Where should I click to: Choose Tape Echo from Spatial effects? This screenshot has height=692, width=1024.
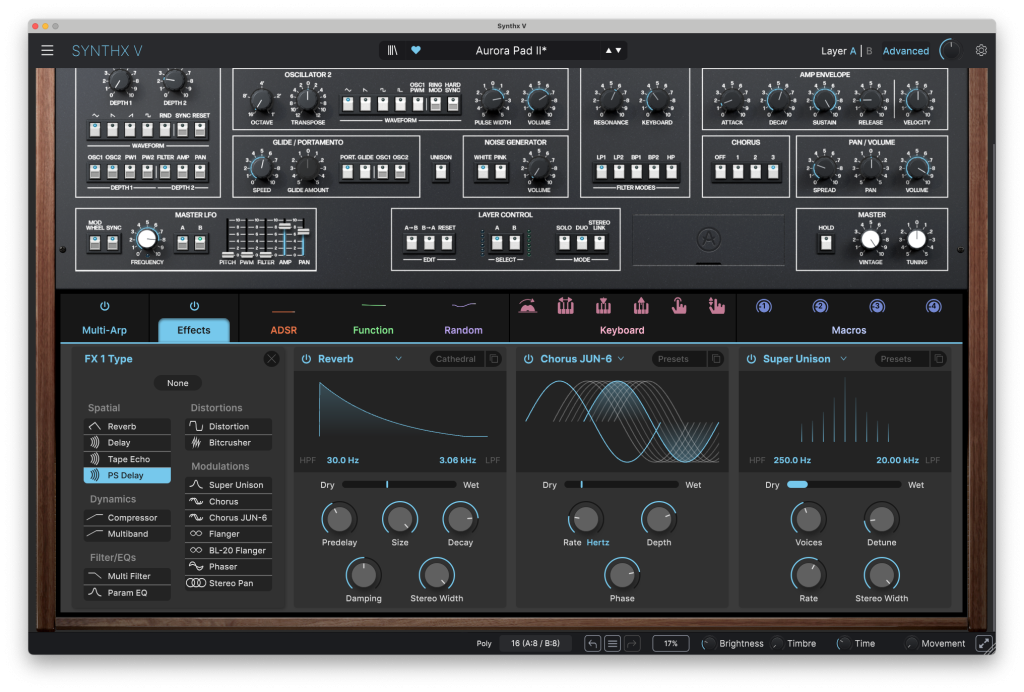(x=127, y=459)
